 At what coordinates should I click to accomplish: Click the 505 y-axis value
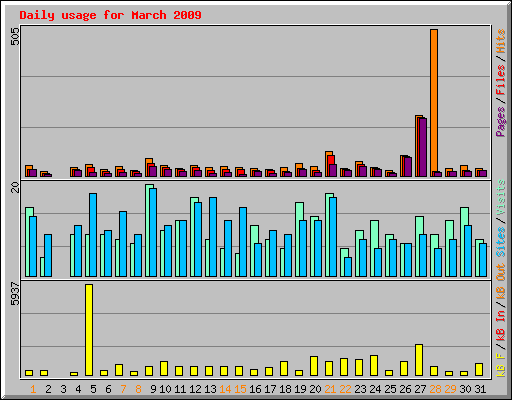click(15, 36)
